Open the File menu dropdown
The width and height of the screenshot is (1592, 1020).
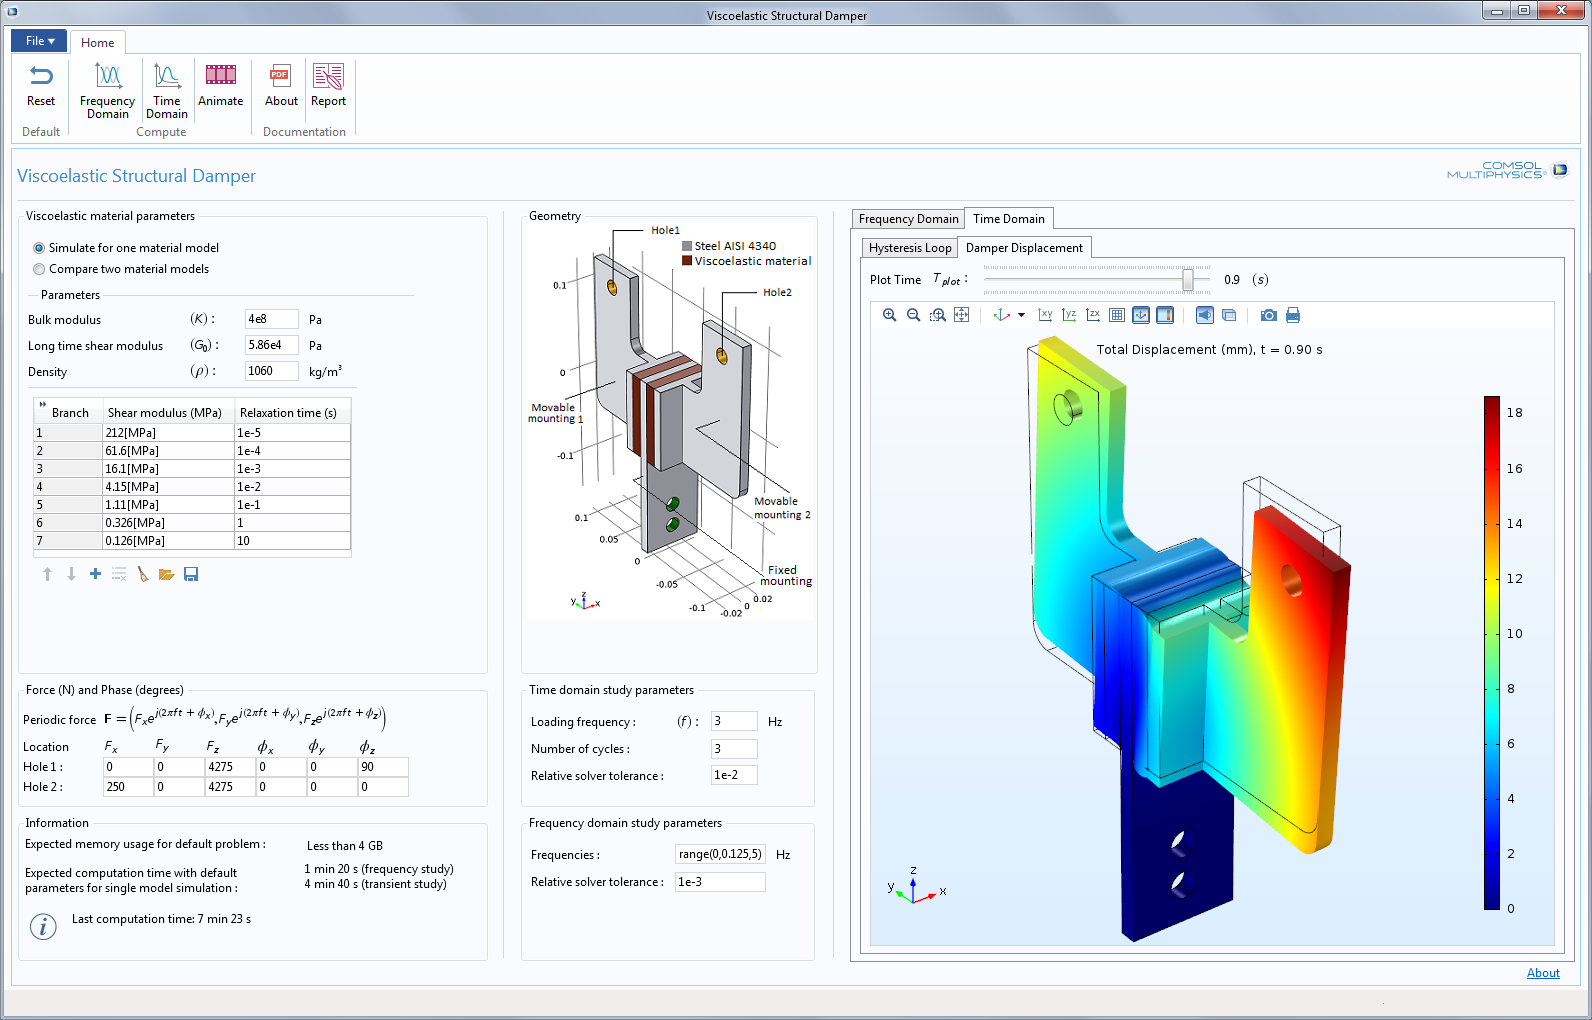(39, 41)
